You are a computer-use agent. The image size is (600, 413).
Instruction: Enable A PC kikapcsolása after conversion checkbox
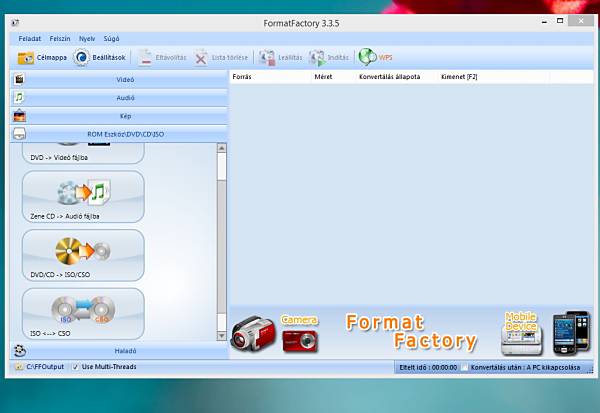click(x=464, y=367)
